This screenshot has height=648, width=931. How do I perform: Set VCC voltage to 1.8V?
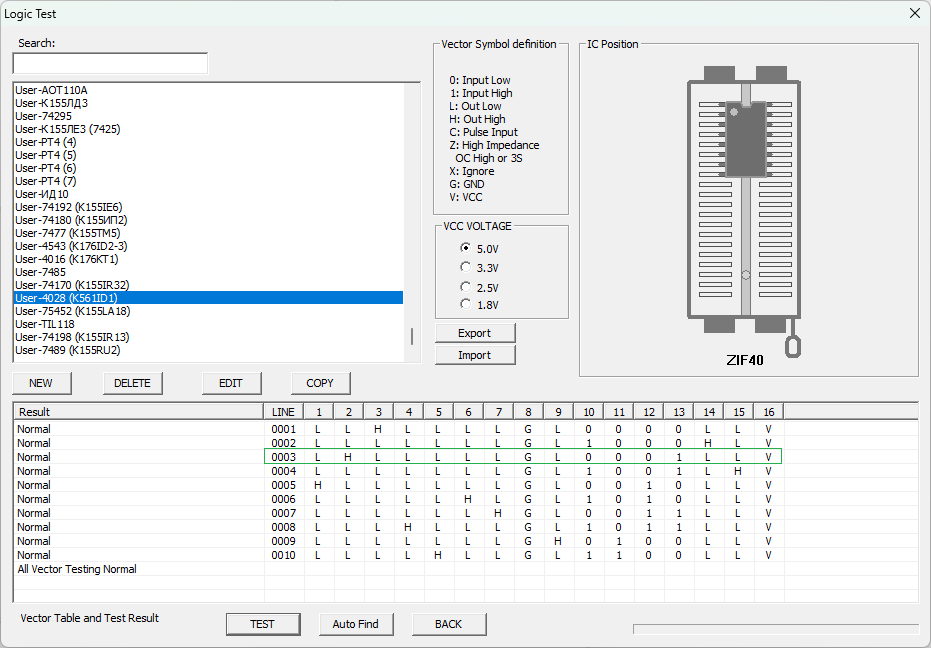coord(465,304)
